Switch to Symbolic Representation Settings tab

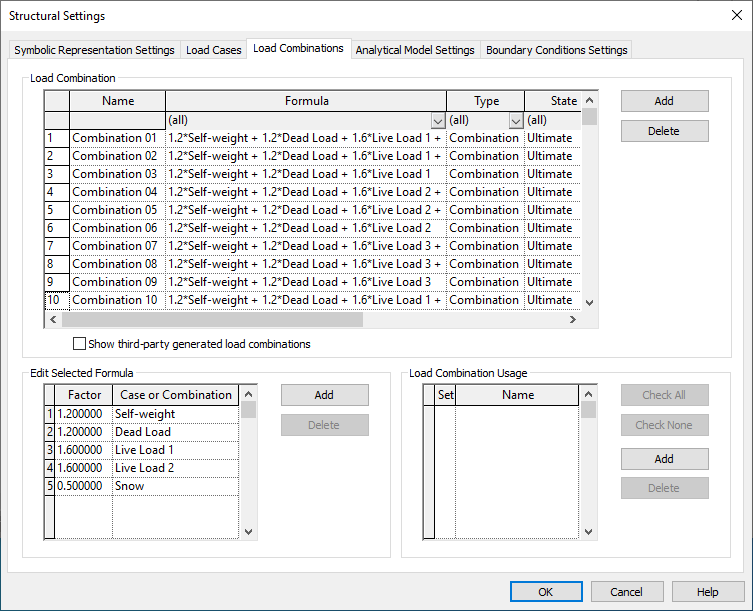coord(94,50)
